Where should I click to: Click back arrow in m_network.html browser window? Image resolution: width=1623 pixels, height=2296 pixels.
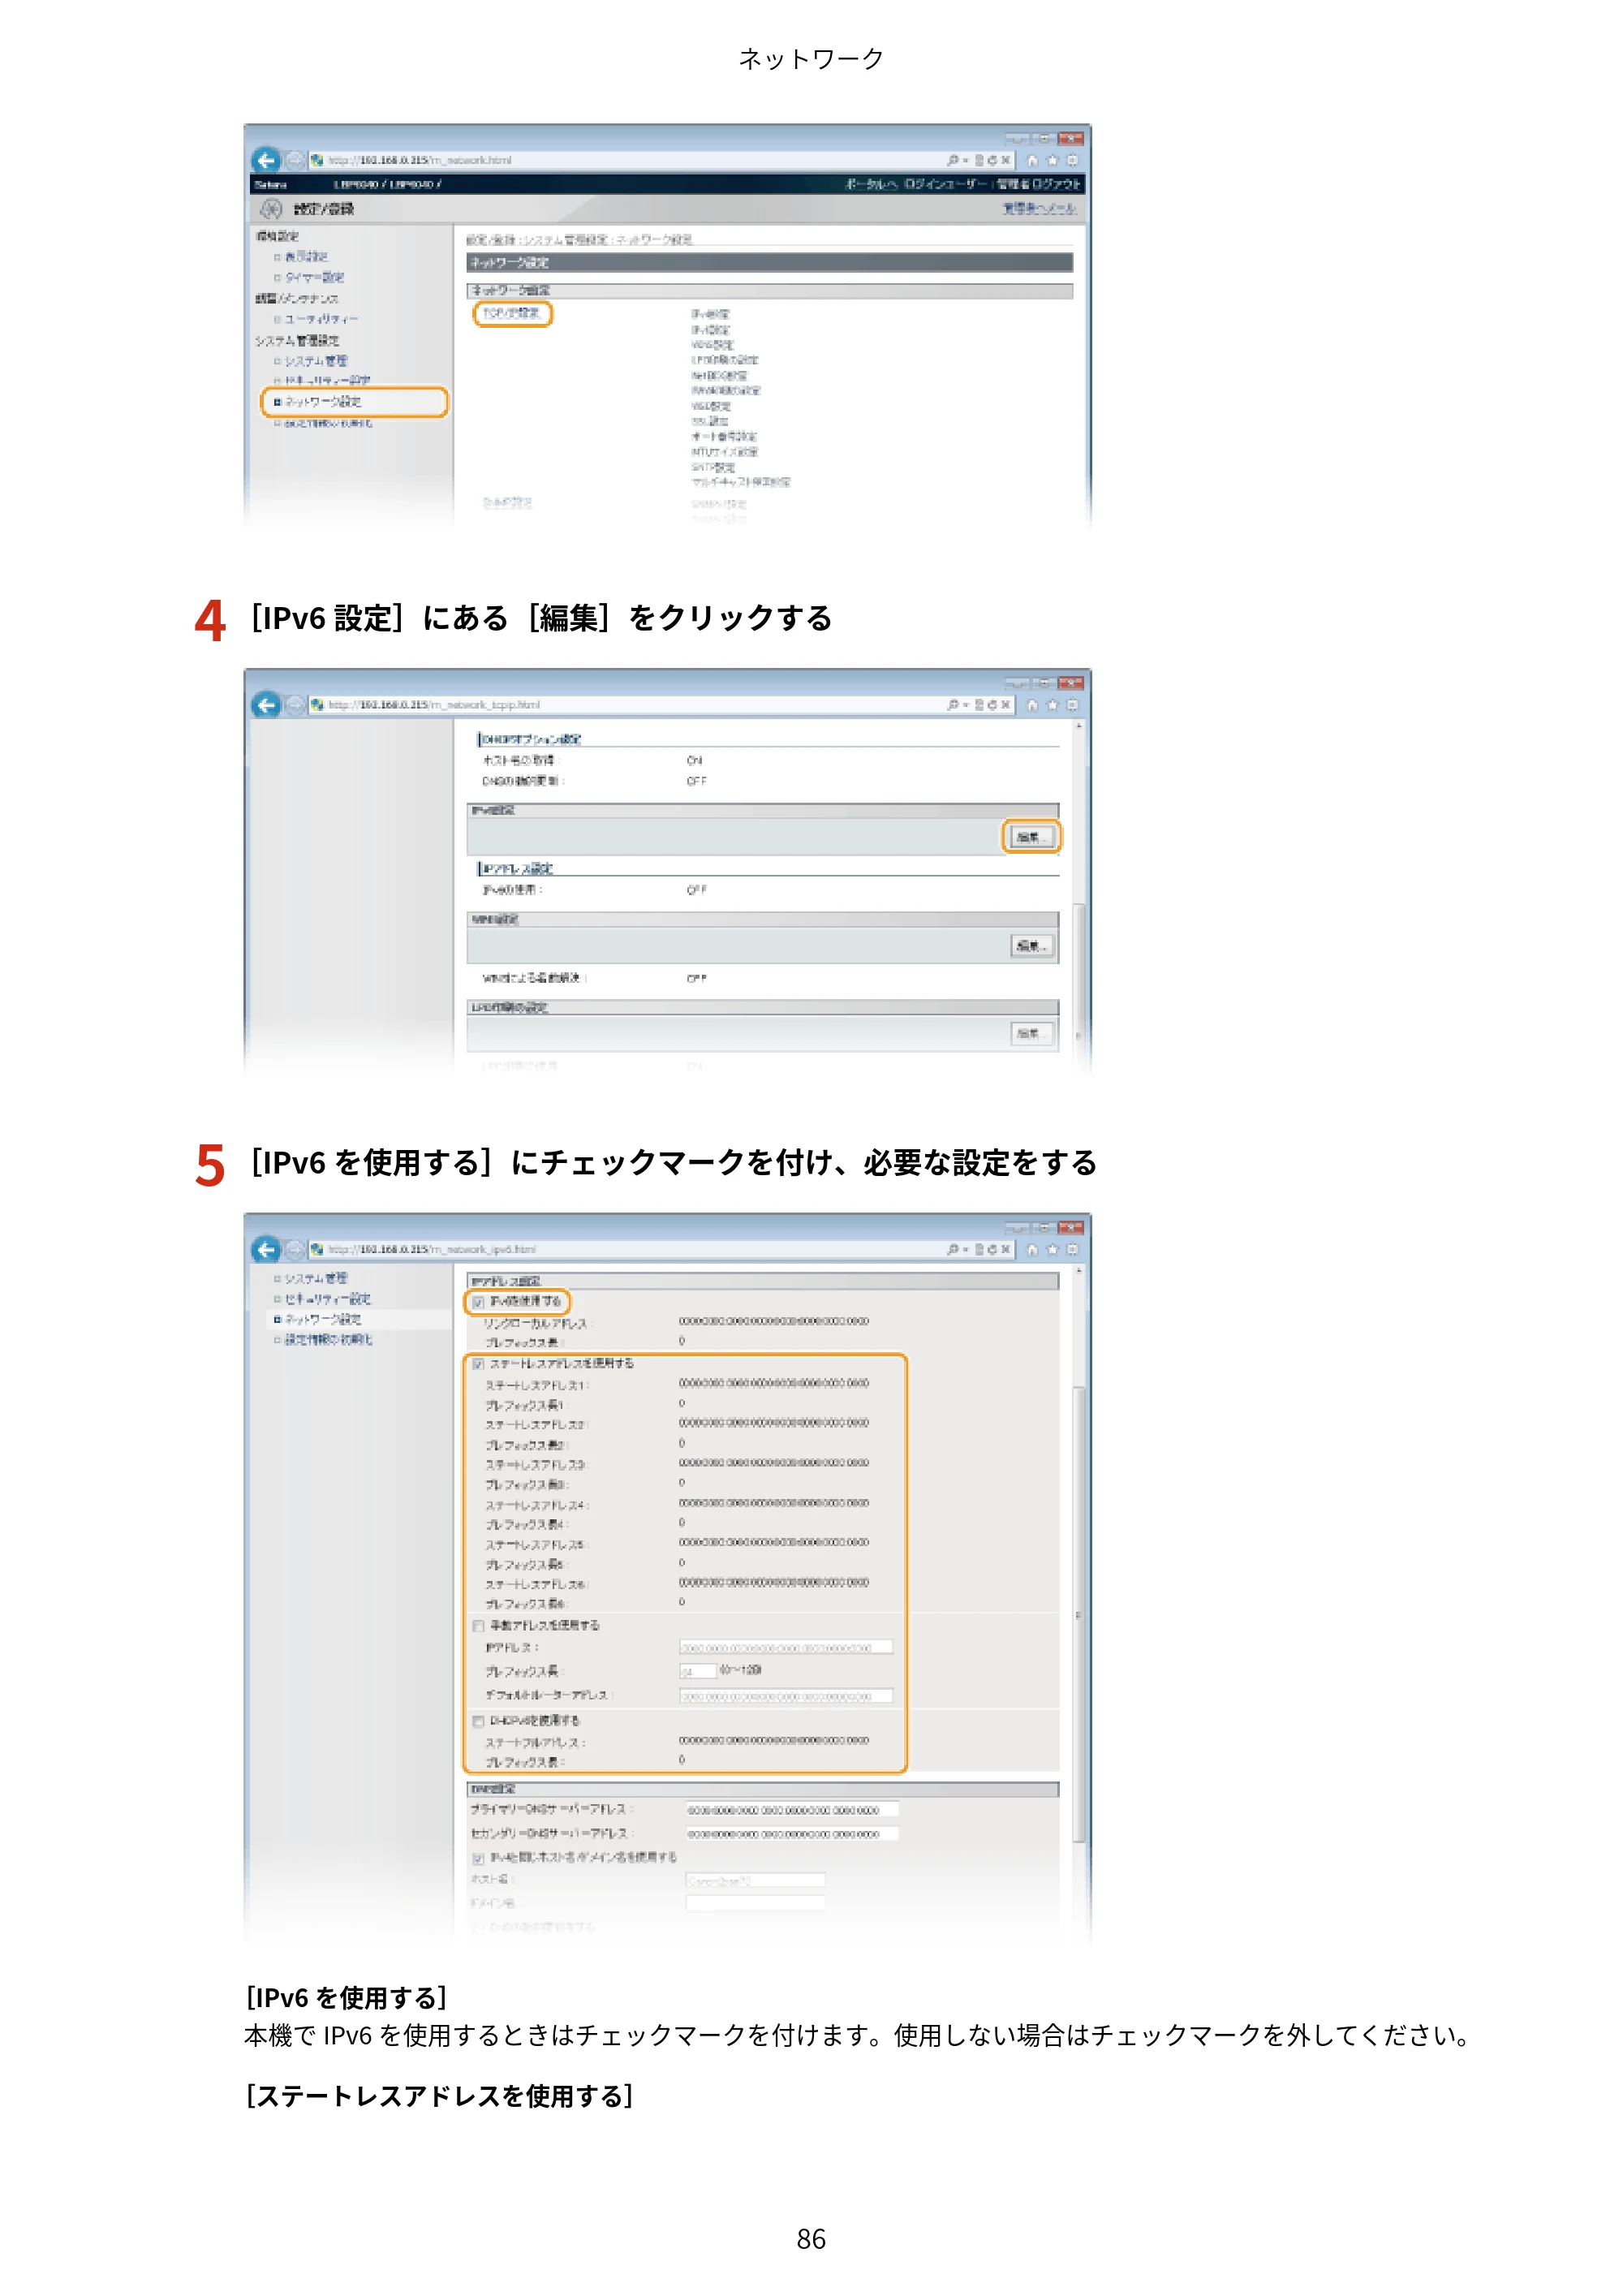click(266, 160)
